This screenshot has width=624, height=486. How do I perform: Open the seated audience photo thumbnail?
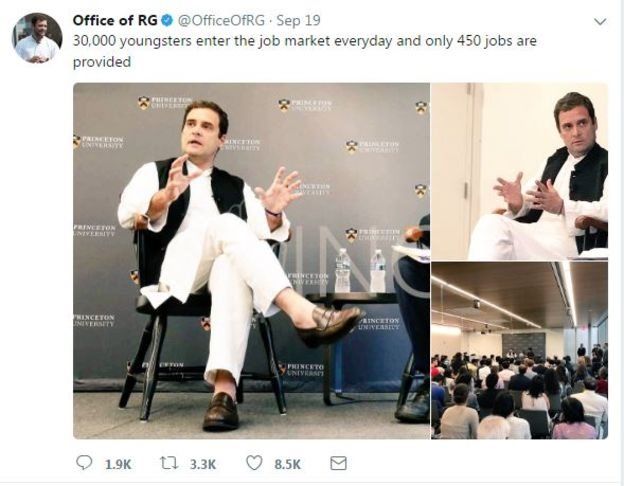(x=519, y=350)
